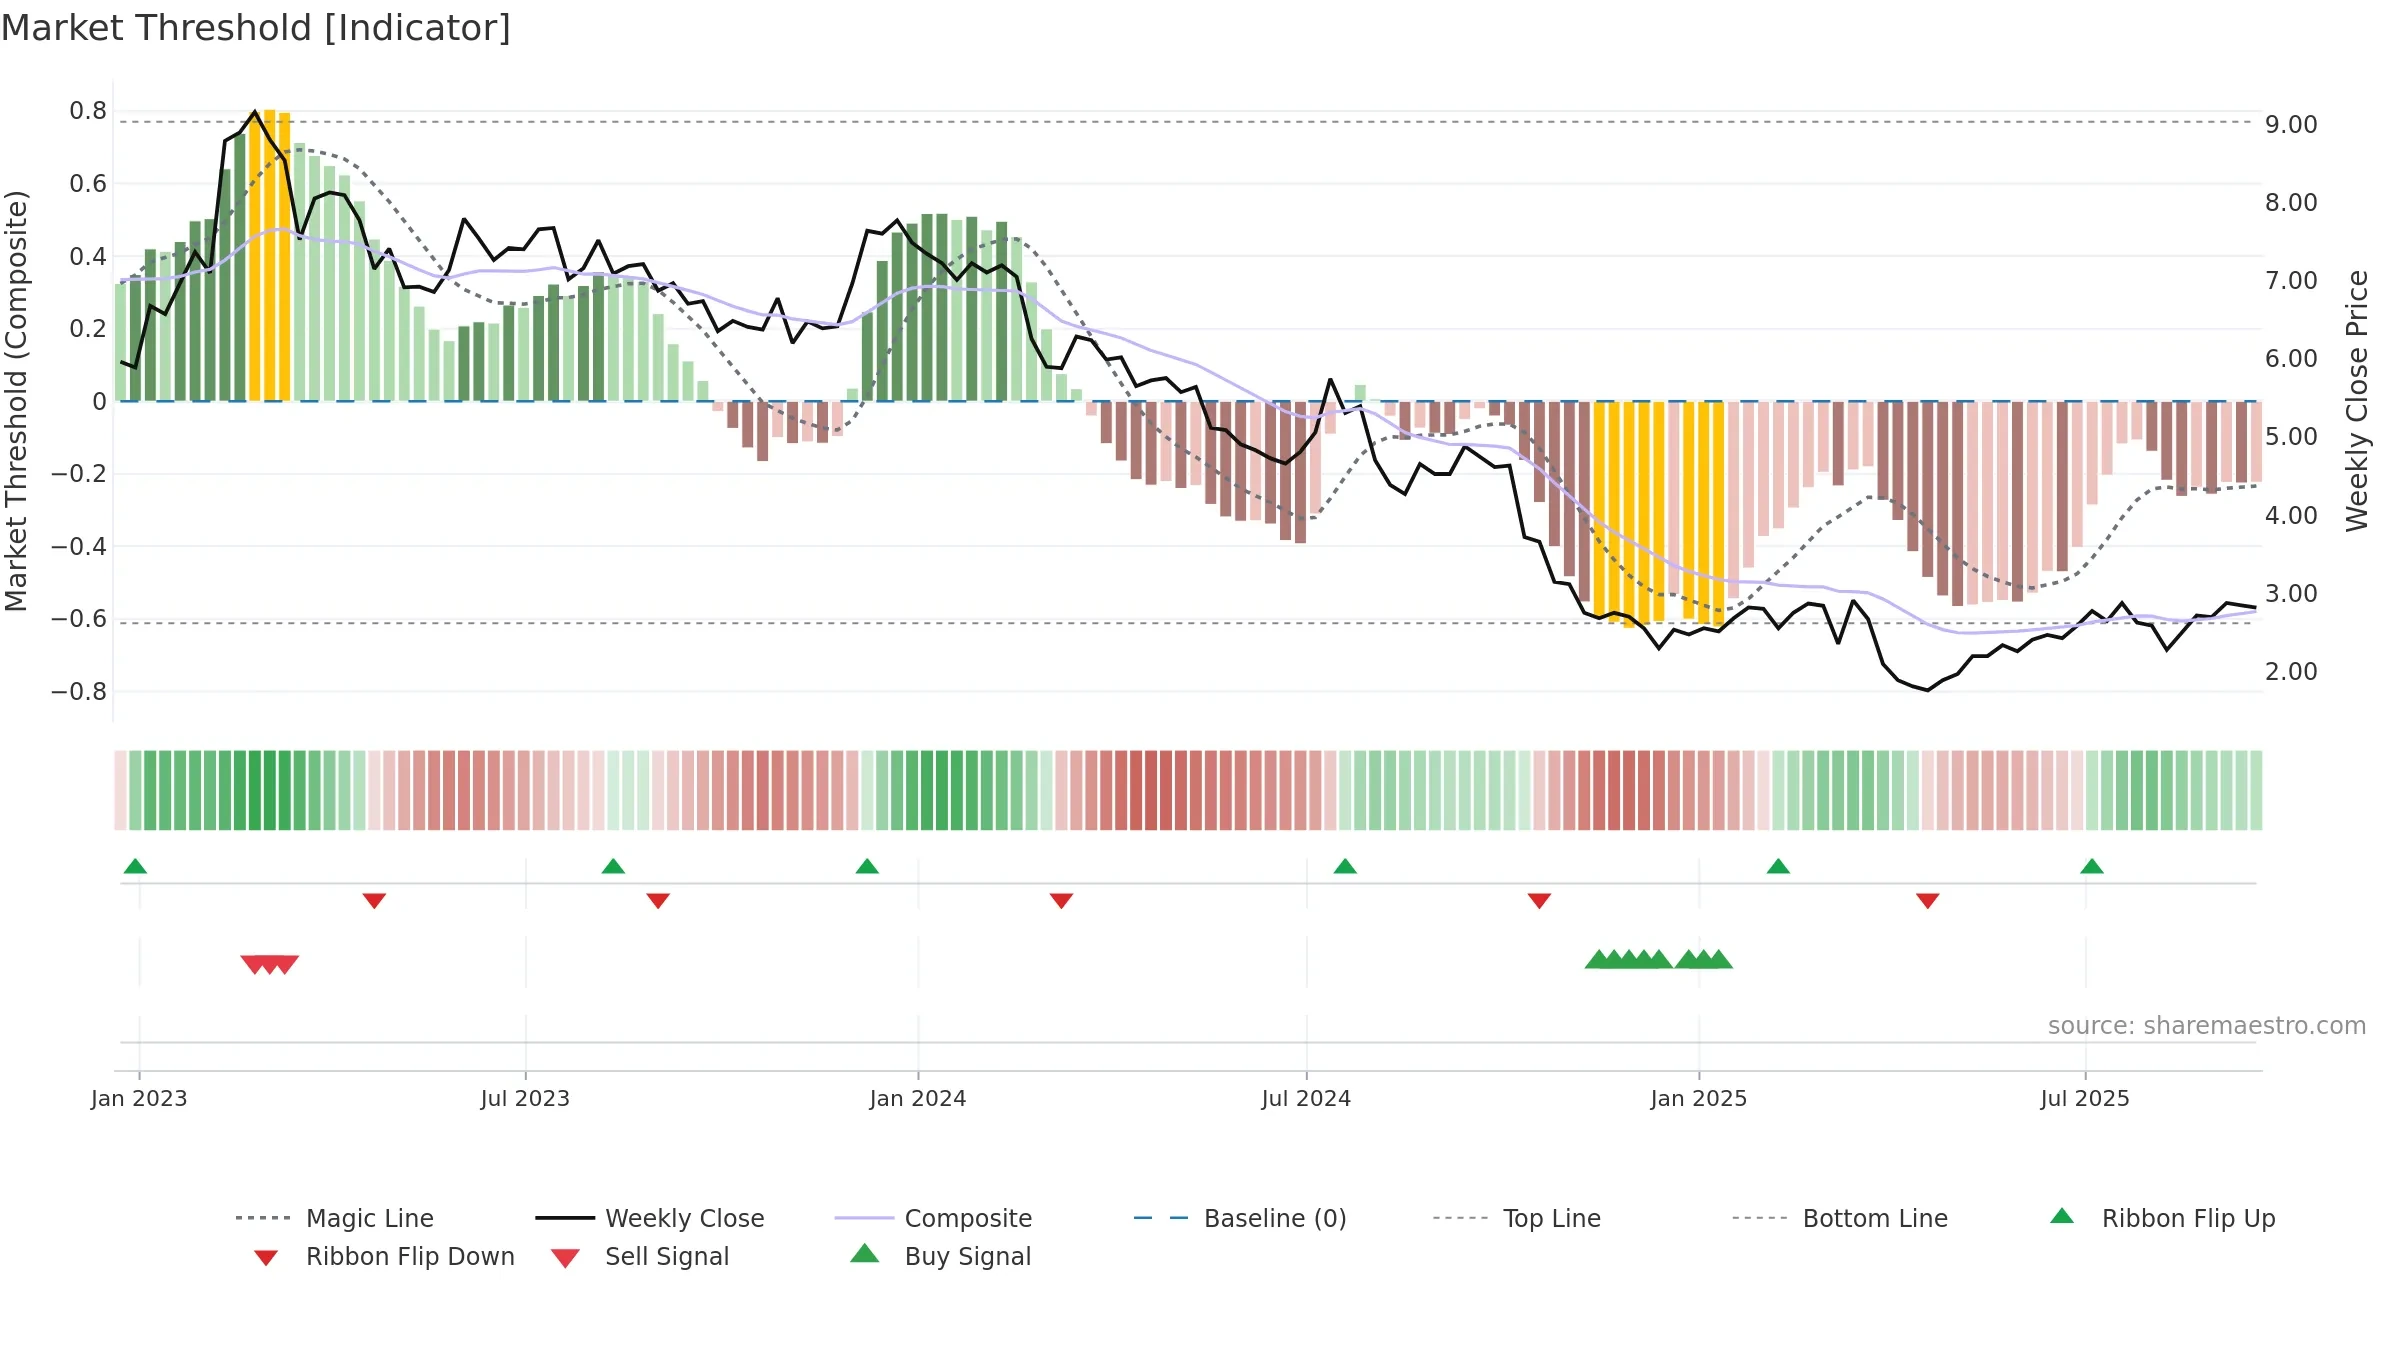This screenshot has width=2400, height=1350.
Task: Click the Jan 2023 x-axis label
Action: click(139, 1099)
